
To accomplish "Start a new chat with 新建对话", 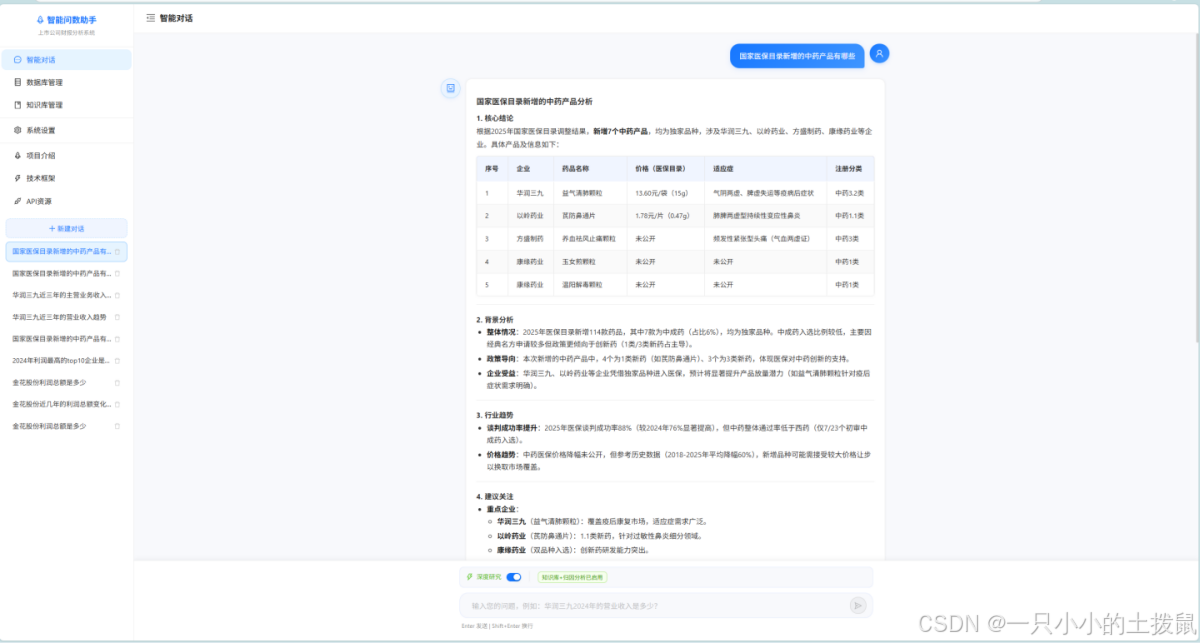I will point(66,228).
